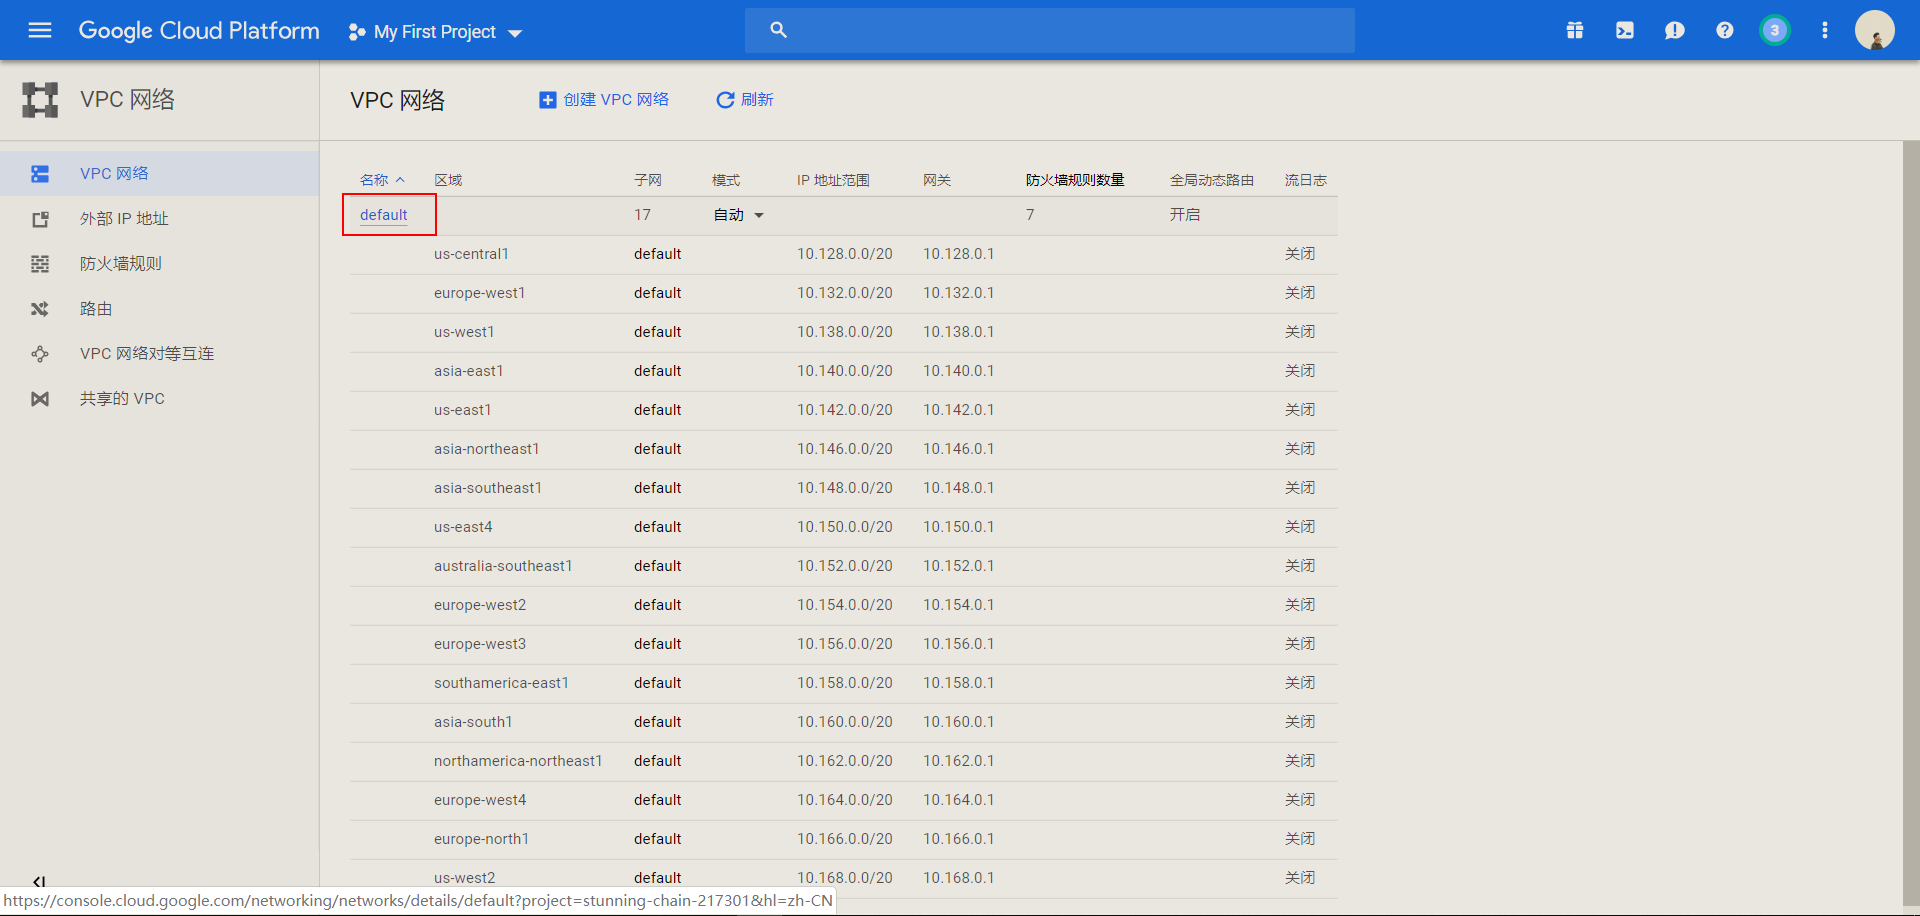Click the user account avatar
The height and width of the screenshot is (916, 1920).
pos(1875,30)
